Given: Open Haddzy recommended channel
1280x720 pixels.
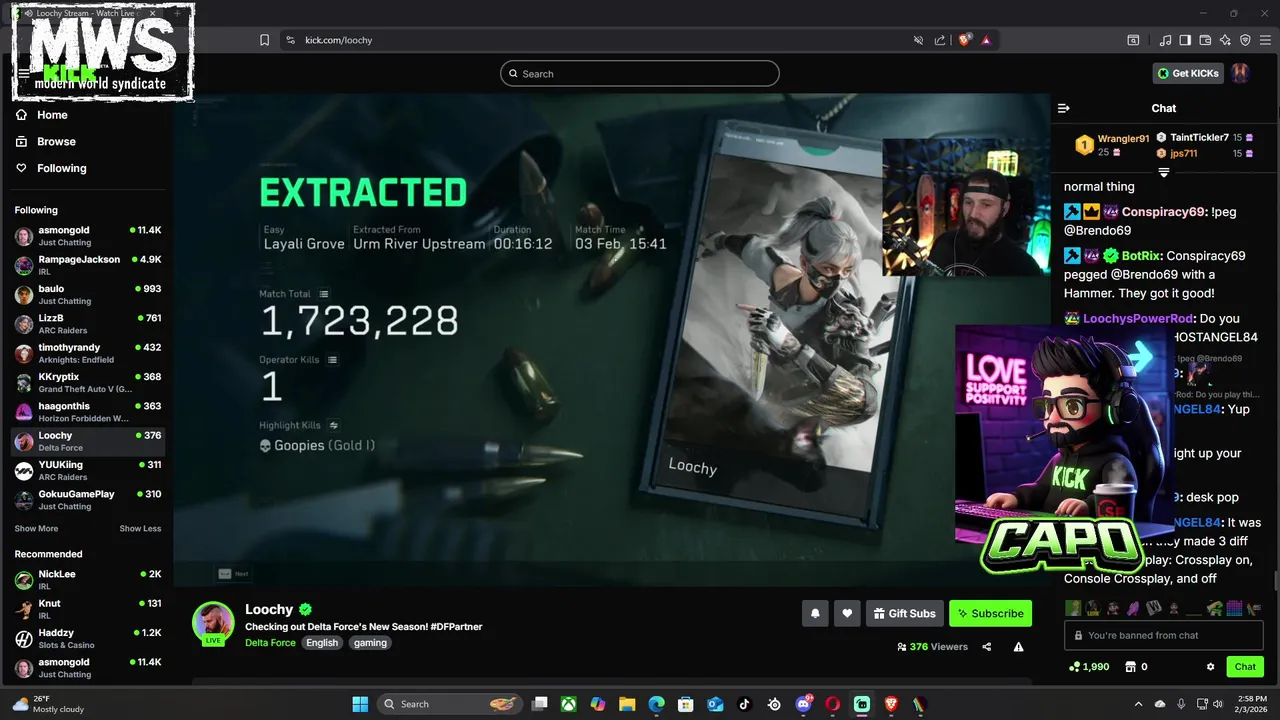Looking at the screenshot, I should pos(88,639).
